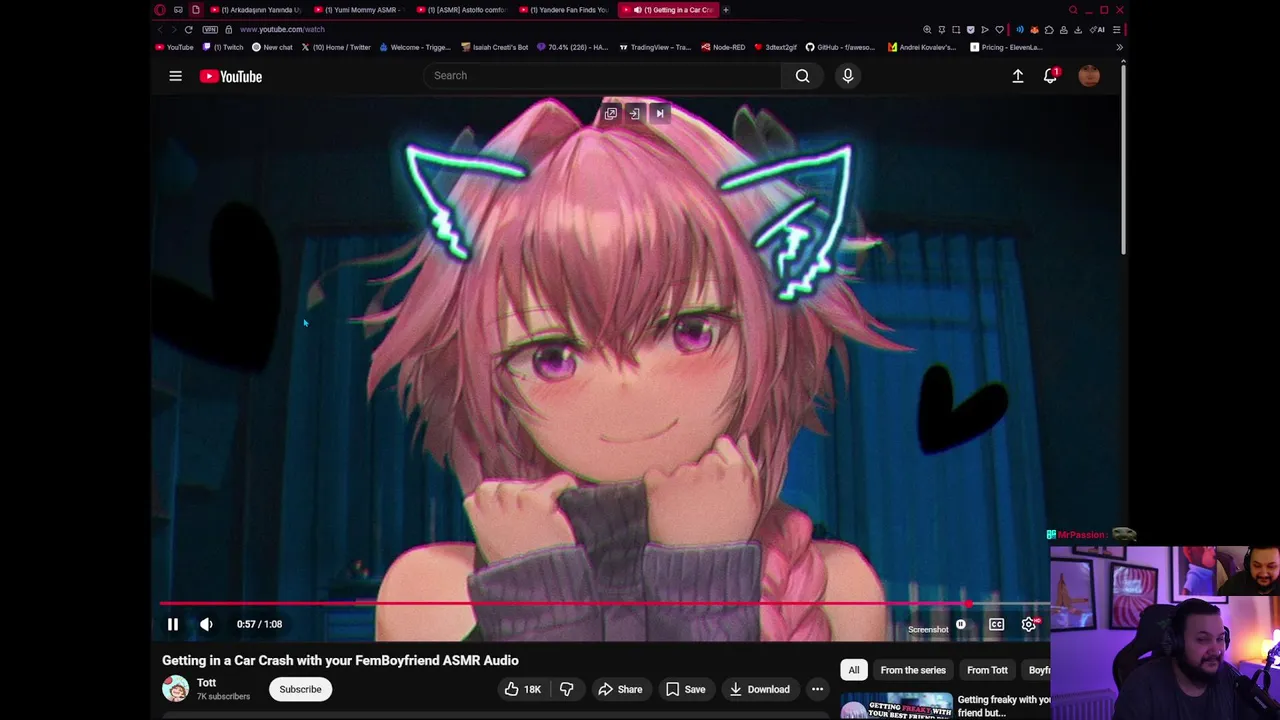
Task: Reload the page
Action: click(188, 29)
